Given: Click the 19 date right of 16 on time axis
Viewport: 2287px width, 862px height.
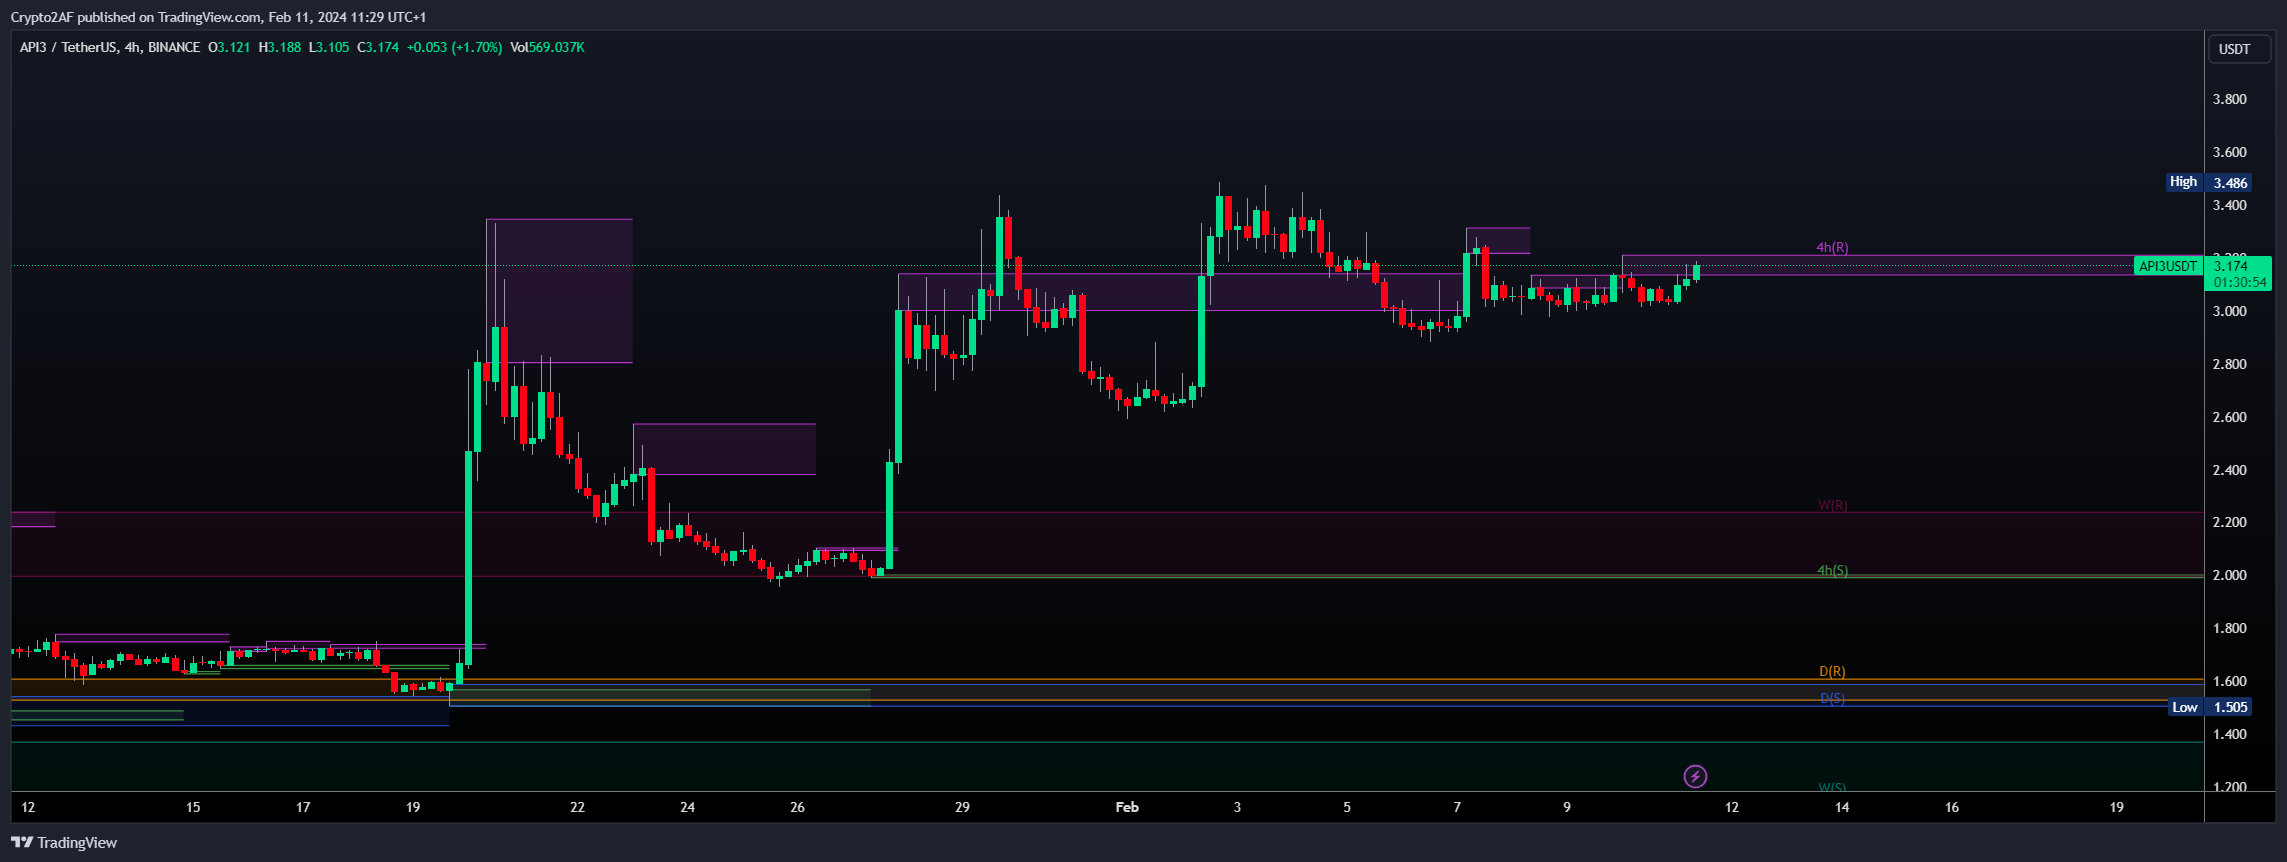Looking at the screenshot, I should pos(2116,807).
